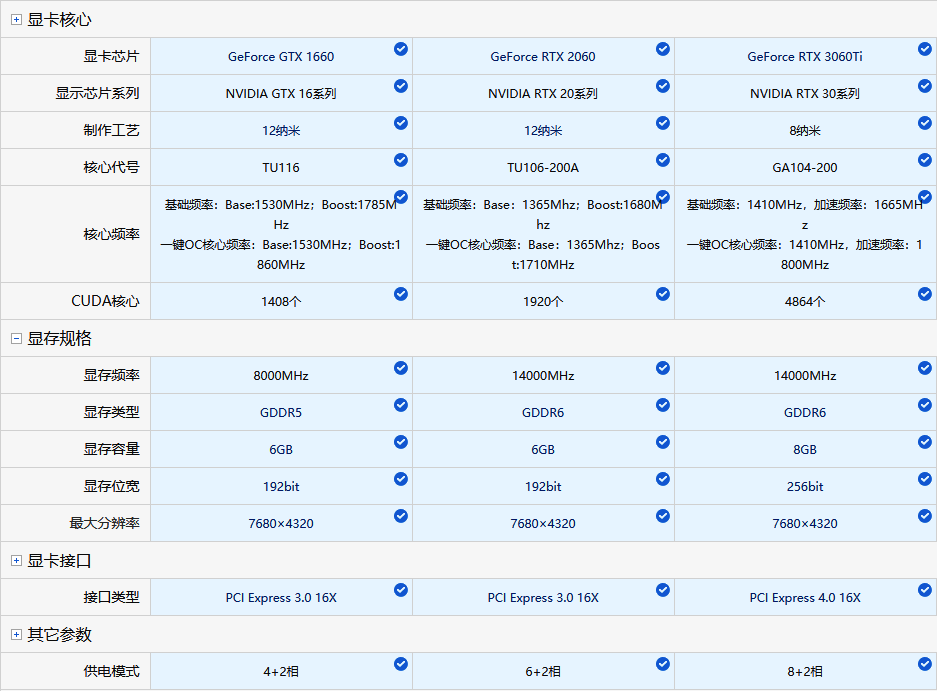The image size is (937, 691).
Task: Click checkmark in GTX 1660 核心频率 cell
Action: click(401, 197)
